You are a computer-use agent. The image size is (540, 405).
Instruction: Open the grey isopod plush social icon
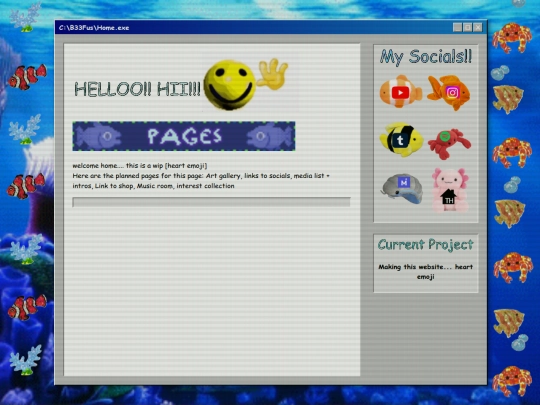(402, 188)
